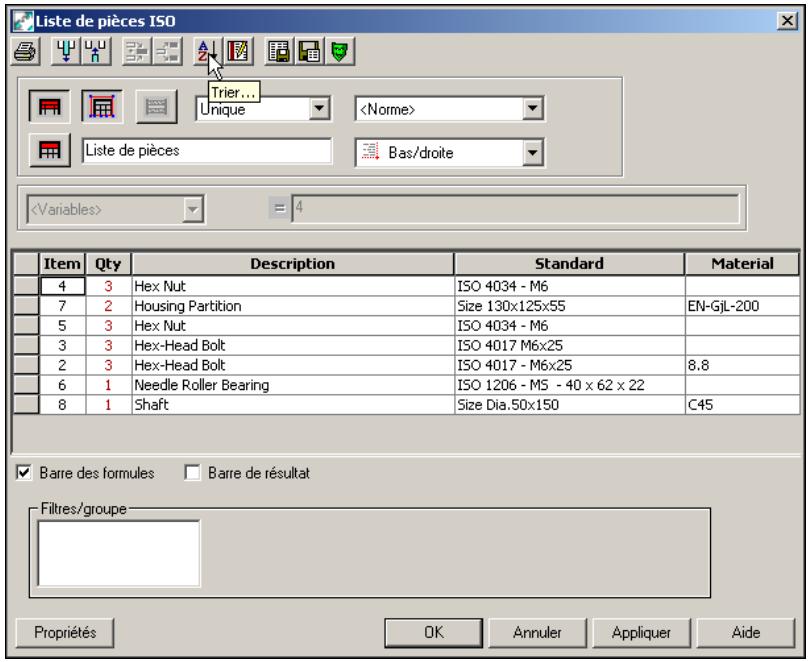Click the Propriétés button
This screenshot has height=662, width=810.
click(x=65, y=633)
